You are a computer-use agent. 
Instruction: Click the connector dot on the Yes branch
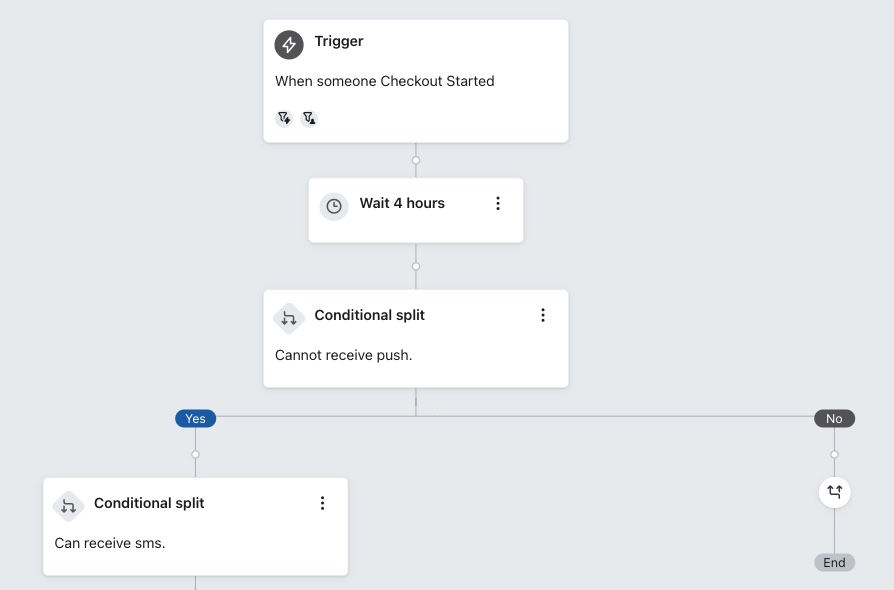[x=195, y=453]
